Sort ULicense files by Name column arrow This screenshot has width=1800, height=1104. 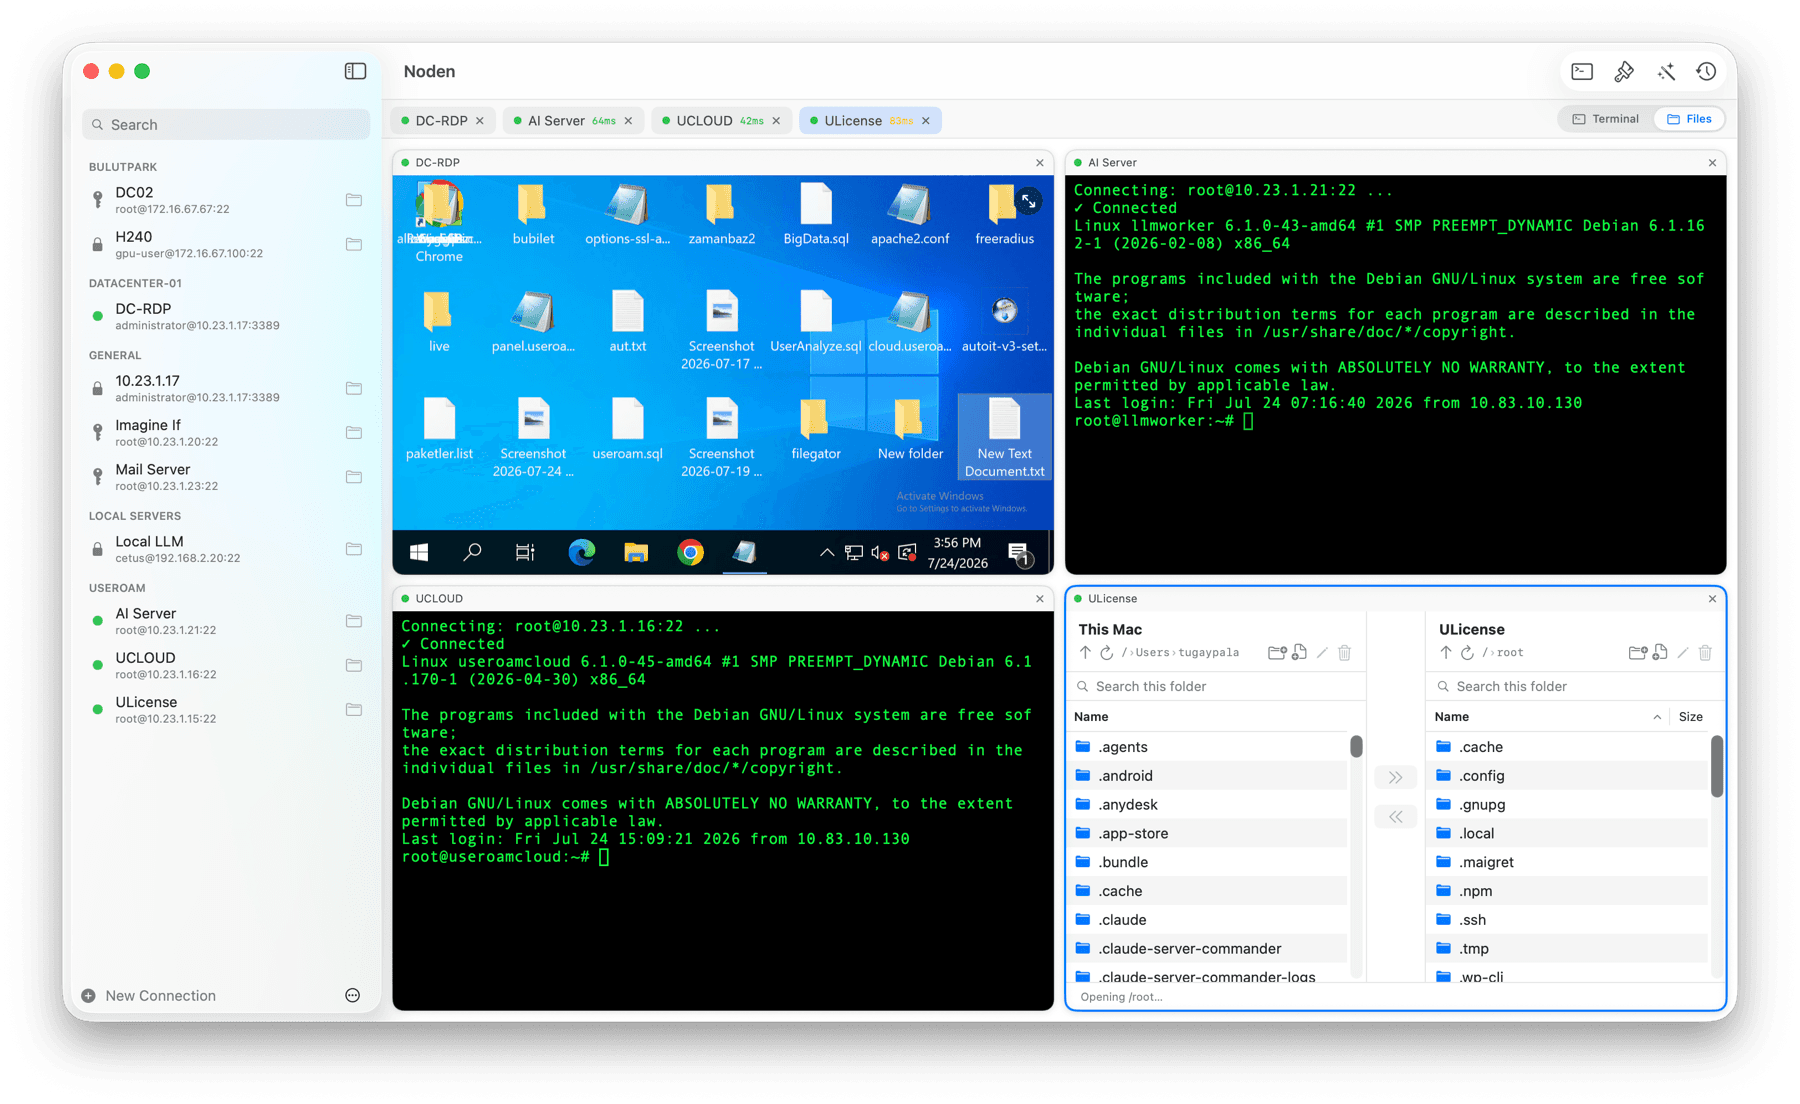click(1657, 717)
